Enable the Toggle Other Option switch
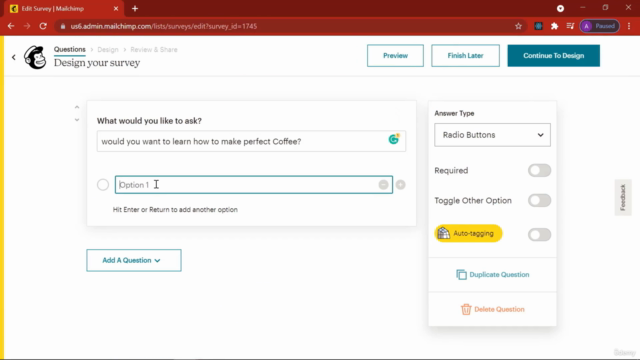This screenshot has width=640, height=360. [x=539, y=200]
